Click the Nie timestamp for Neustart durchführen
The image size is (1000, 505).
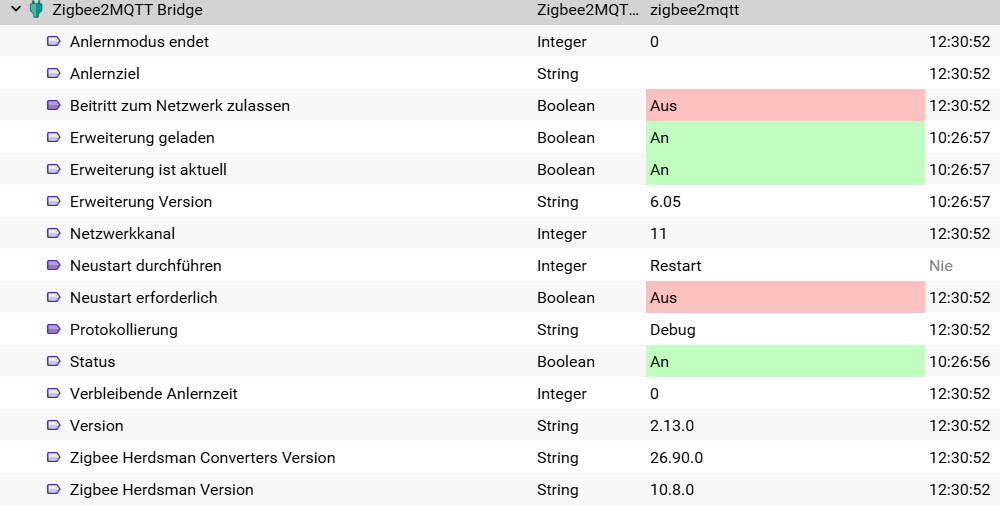(x=941, y=265)
